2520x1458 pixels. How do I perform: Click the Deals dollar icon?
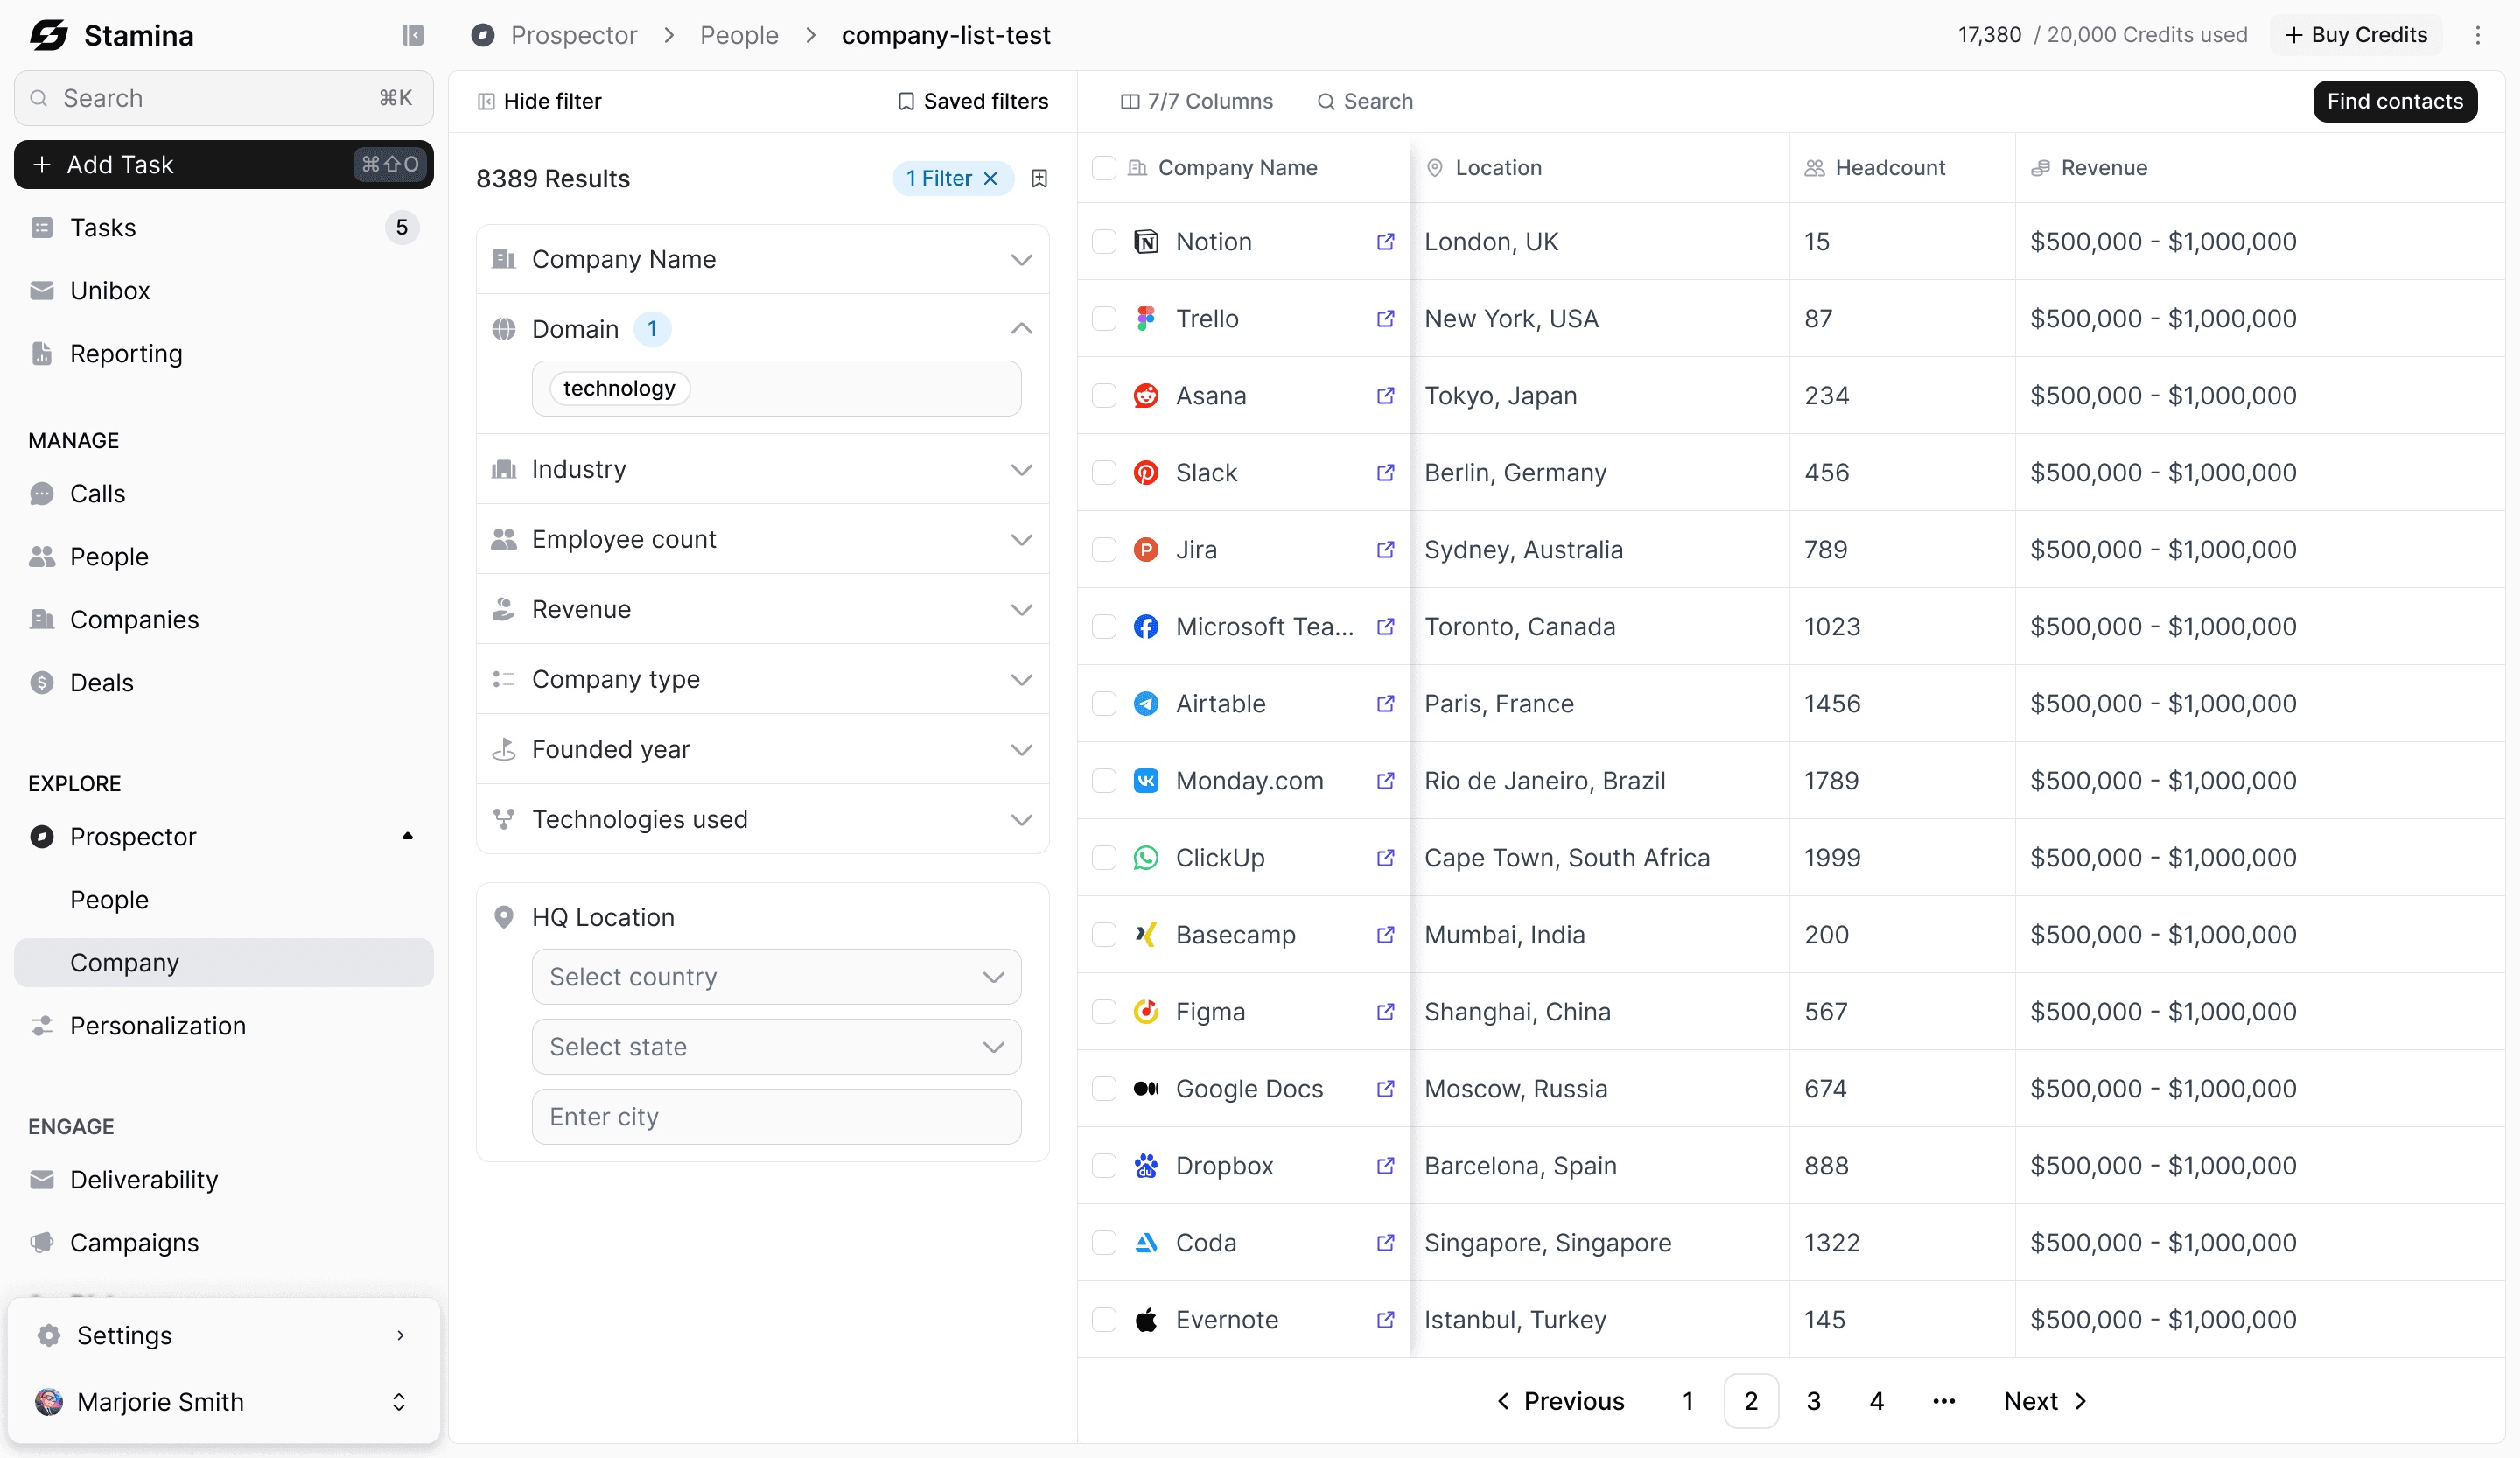[42, 682]
